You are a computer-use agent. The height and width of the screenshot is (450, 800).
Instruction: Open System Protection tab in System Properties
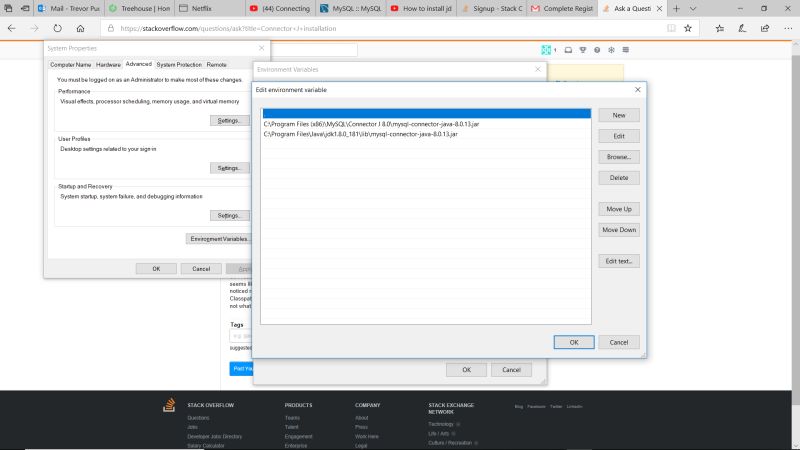(x=179, y=65)
